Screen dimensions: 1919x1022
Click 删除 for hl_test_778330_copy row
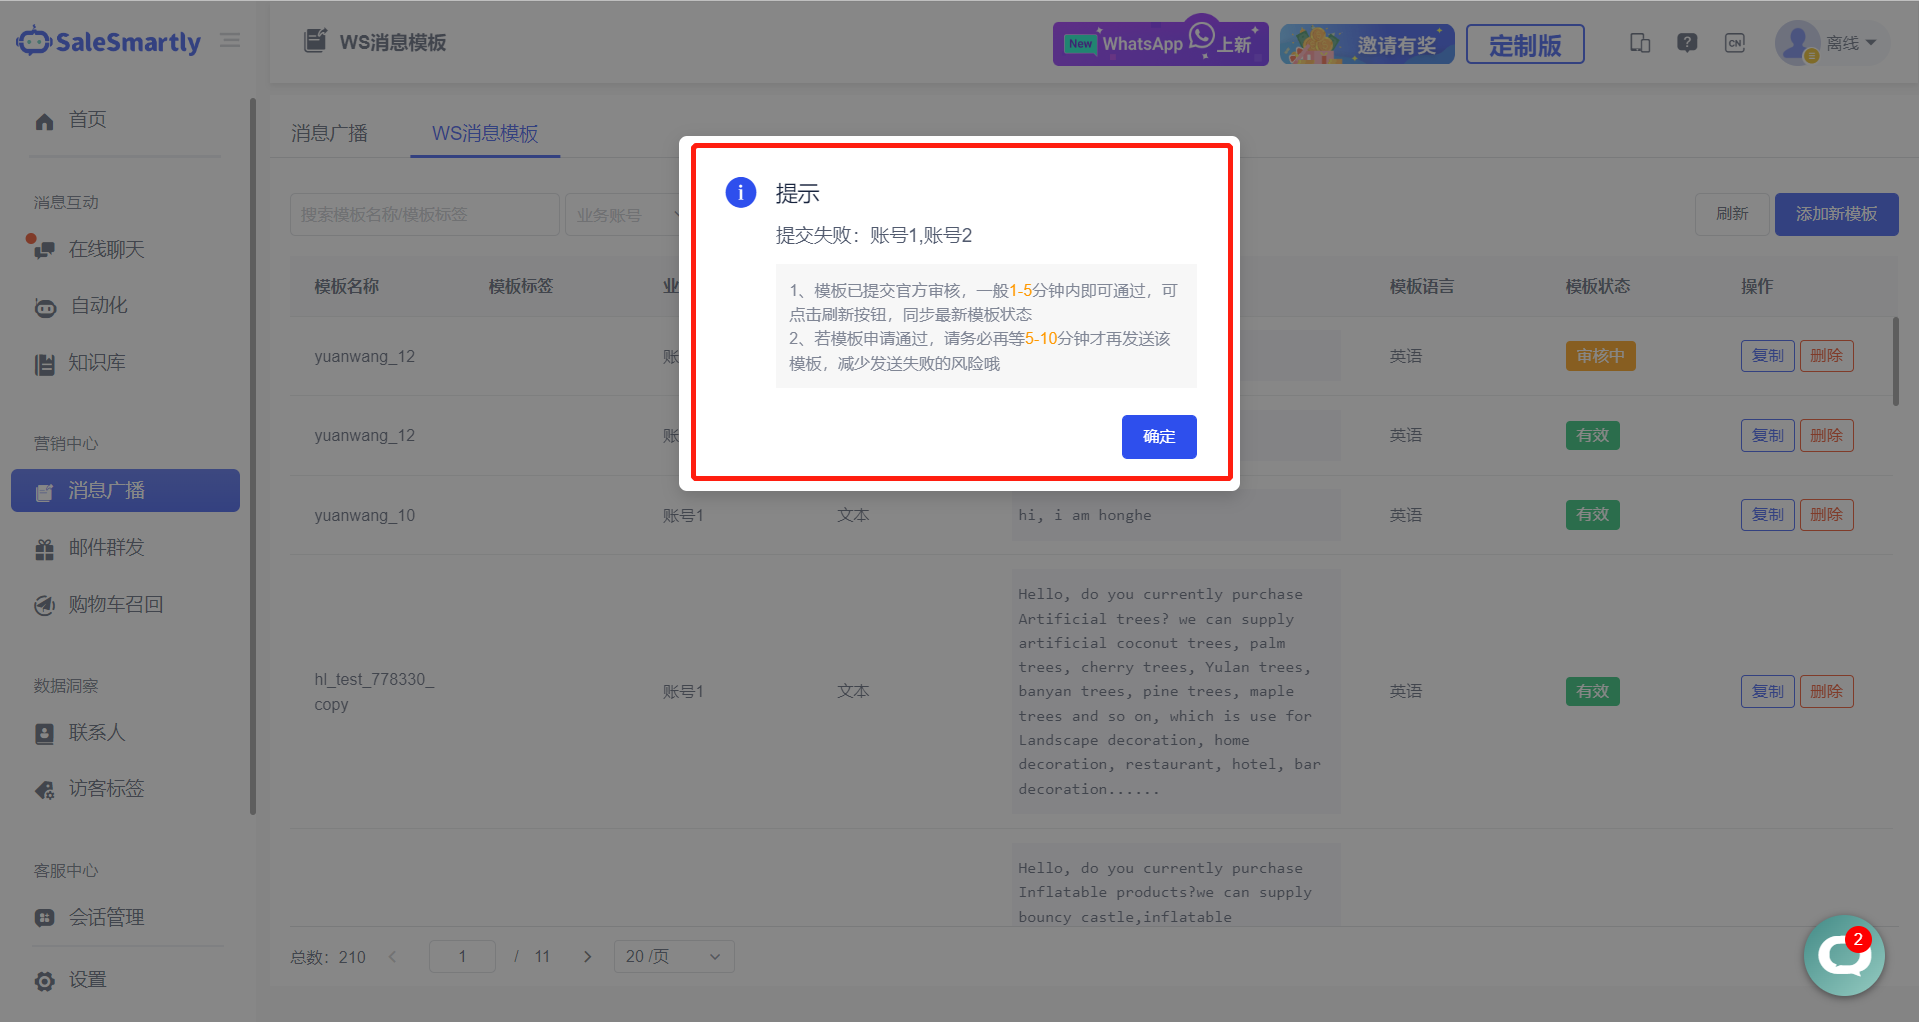(1826, 691)
